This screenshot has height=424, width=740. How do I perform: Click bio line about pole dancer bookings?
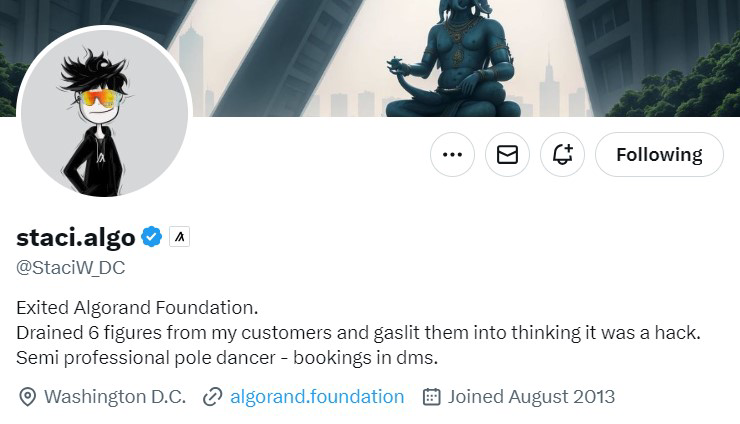228,357
